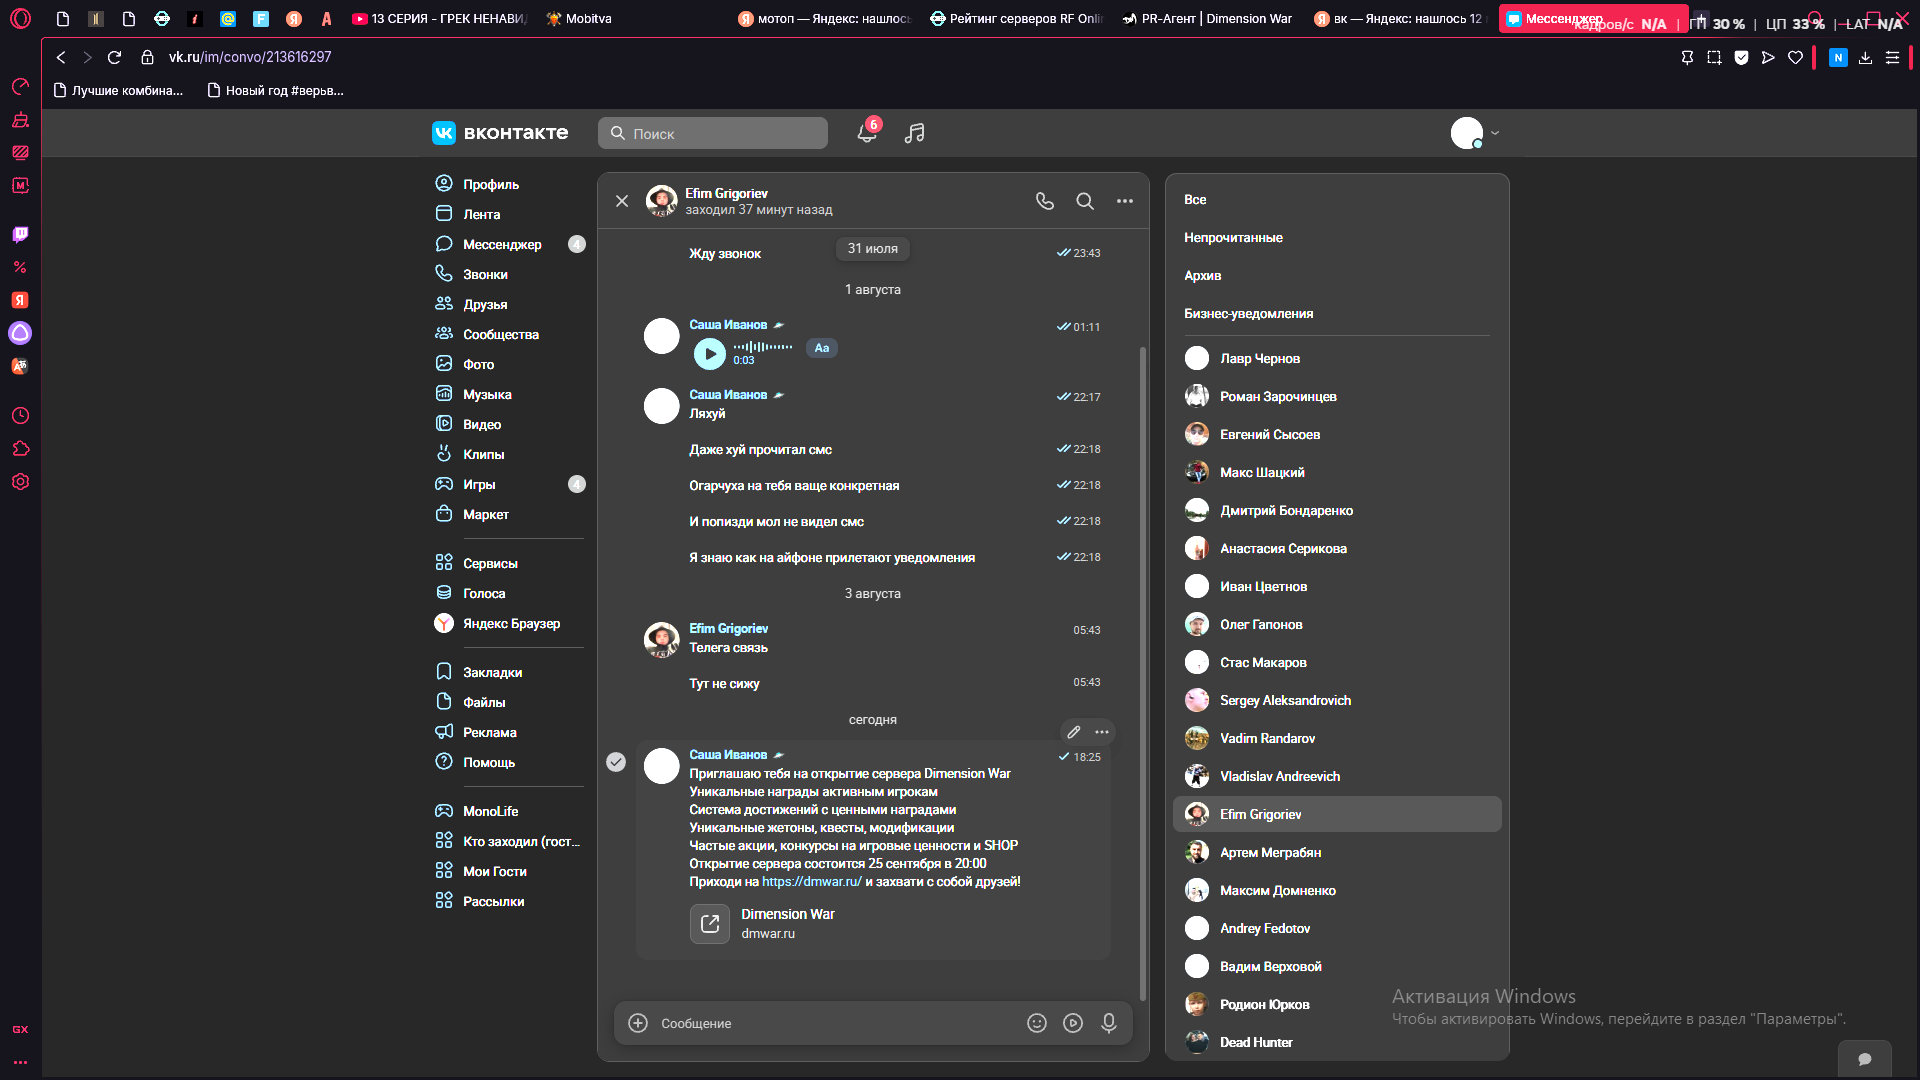Viewport: 1920px width, 1080px height.
Task: Edit the selected message with pencil icon
Action: pyautogui.click(x=1074, y=732)
